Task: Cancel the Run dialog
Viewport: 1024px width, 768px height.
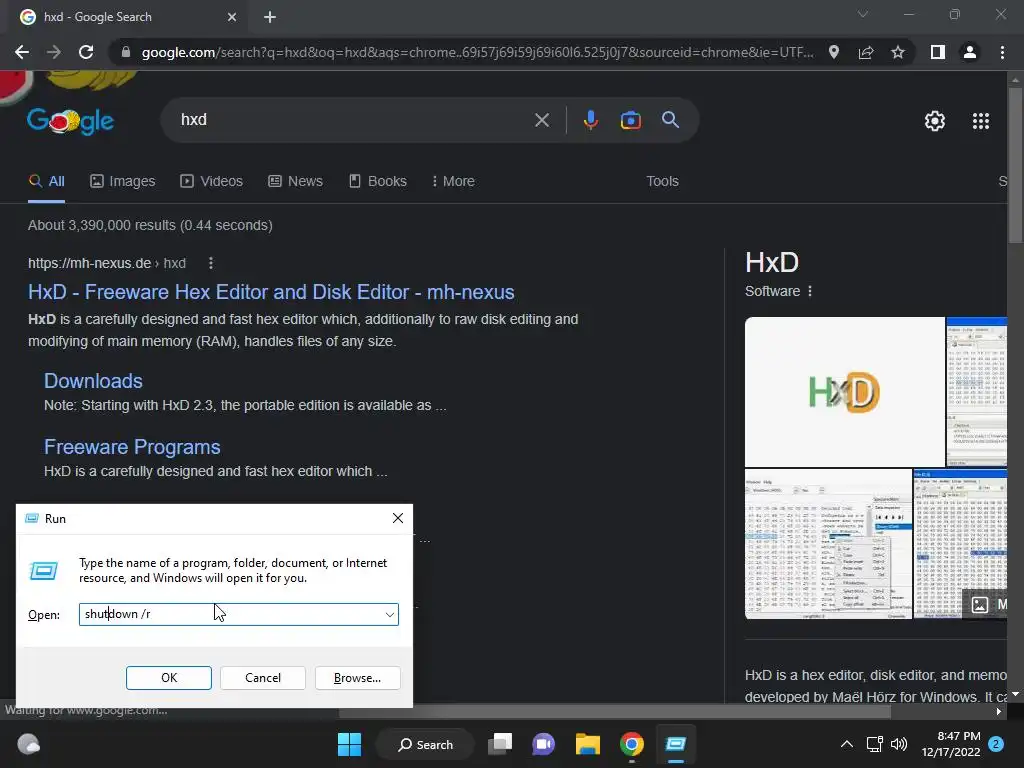Action: 263,678
